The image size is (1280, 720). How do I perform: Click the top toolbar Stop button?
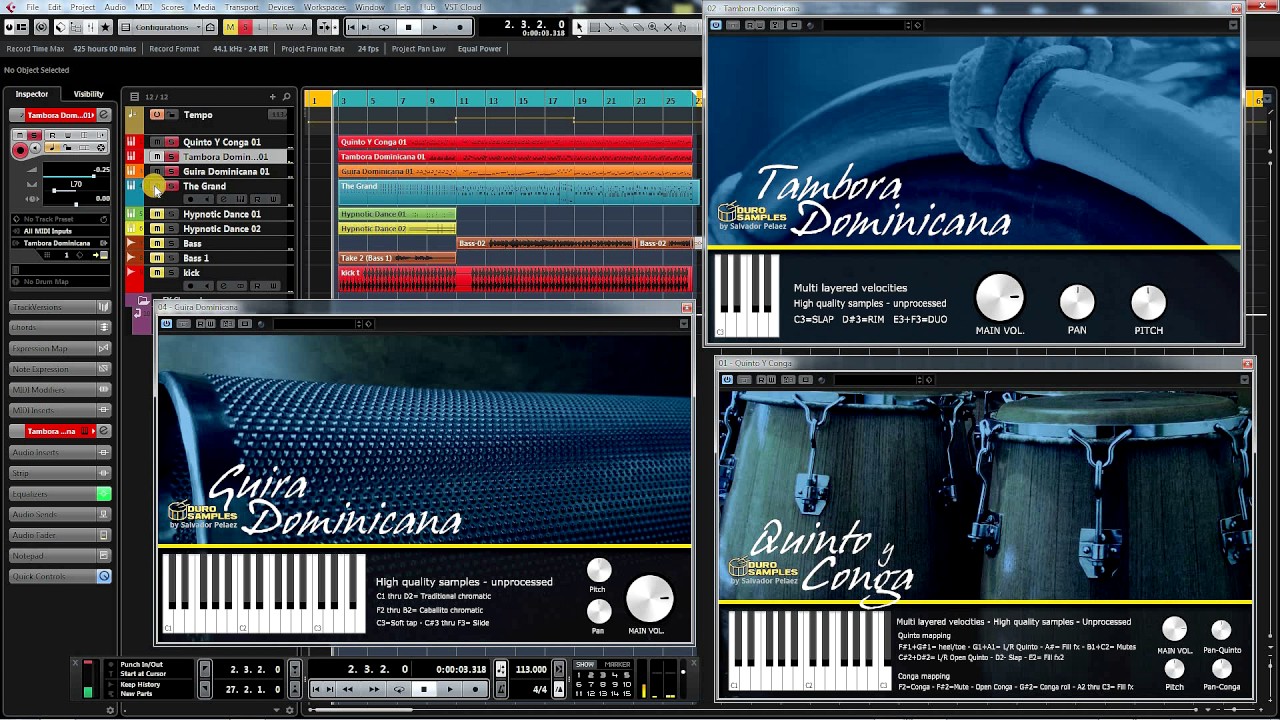pos(408,27)
